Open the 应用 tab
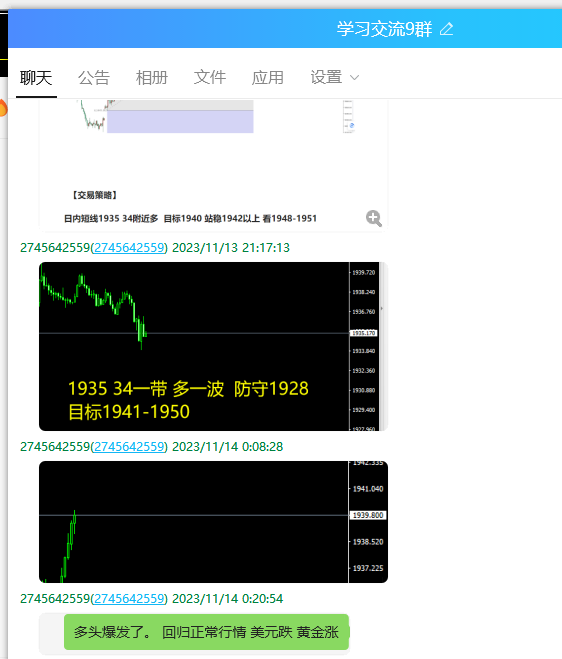Image resolution: width=562 pixels, height=659 pixels. tap(268, 78)
